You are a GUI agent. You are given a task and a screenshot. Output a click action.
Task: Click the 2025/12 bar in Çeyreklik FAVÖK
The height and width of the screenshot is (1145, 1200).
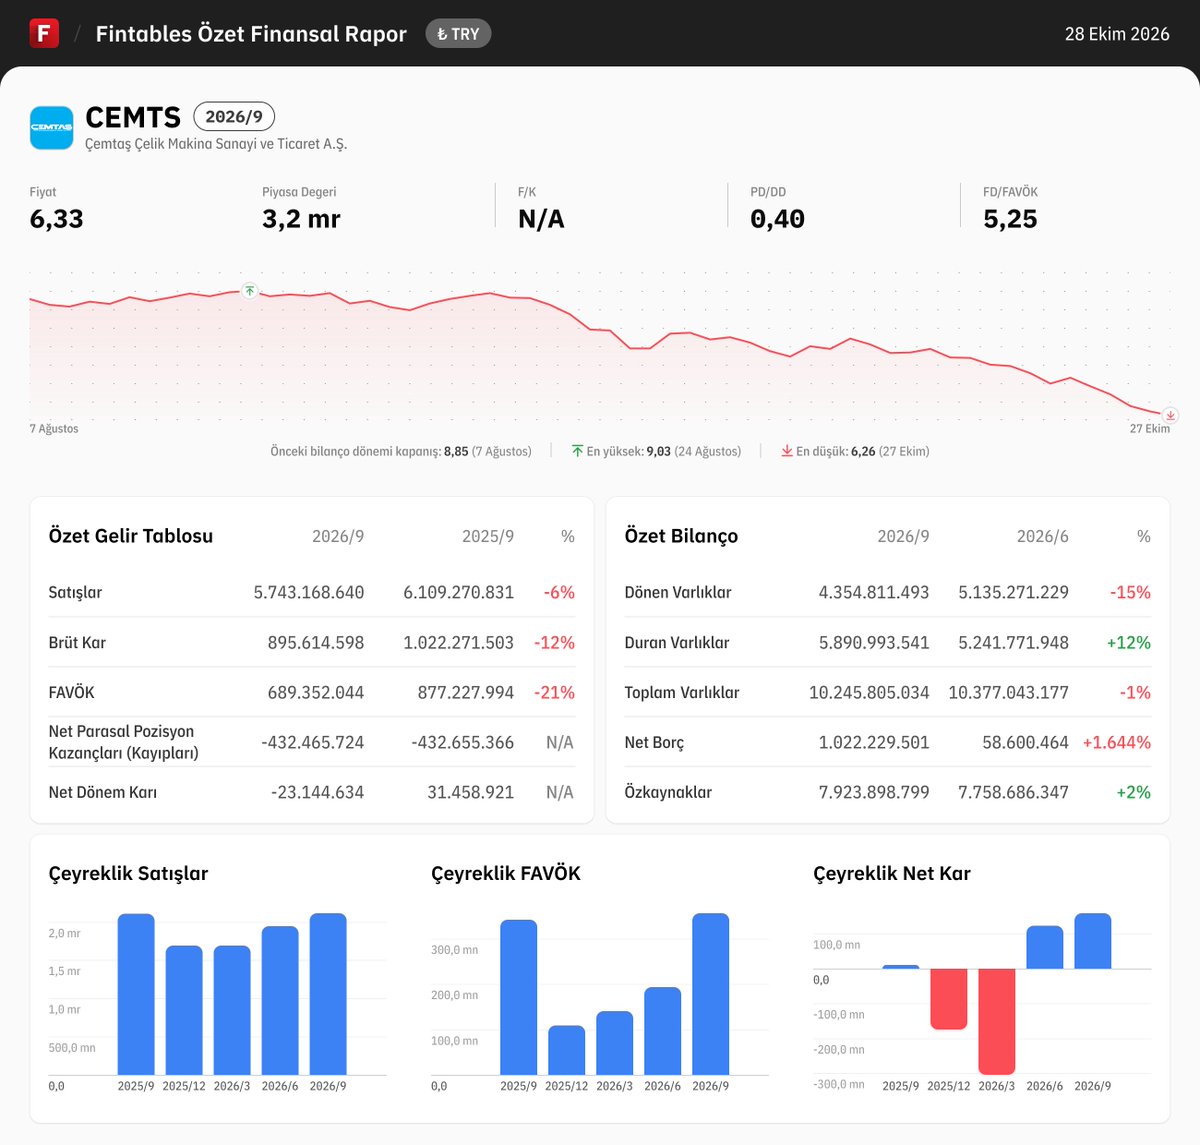[x=567, y=1050]
